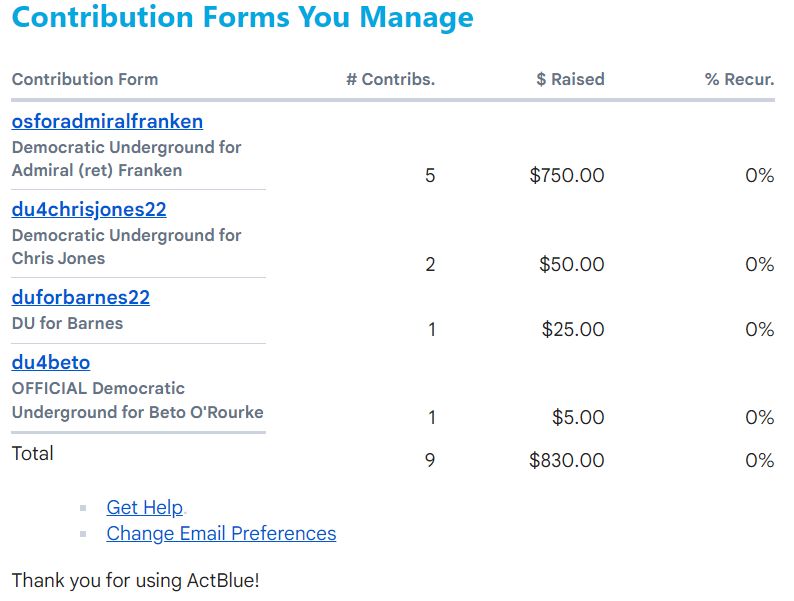Viewport: 794px width, 601px height.
Task: Click the 'Democratic Underground for Chris Jones' description
Action: [126, 247]
